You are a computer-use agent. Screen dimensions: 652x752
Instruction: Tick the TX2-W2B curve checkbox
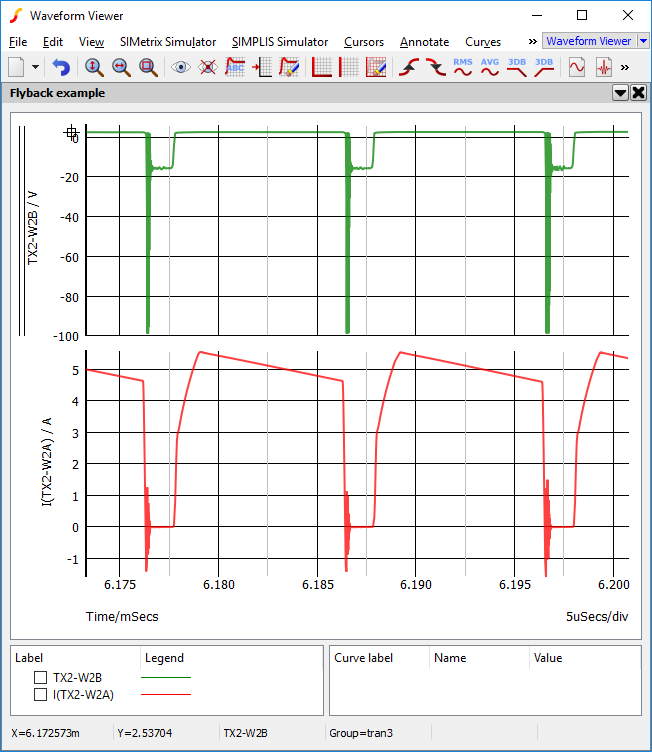(x=41, y=677)
